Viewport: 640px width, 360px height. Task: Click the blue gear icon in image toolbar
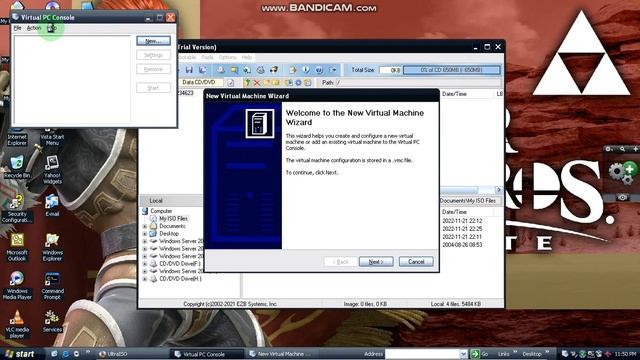coord(298,83)
